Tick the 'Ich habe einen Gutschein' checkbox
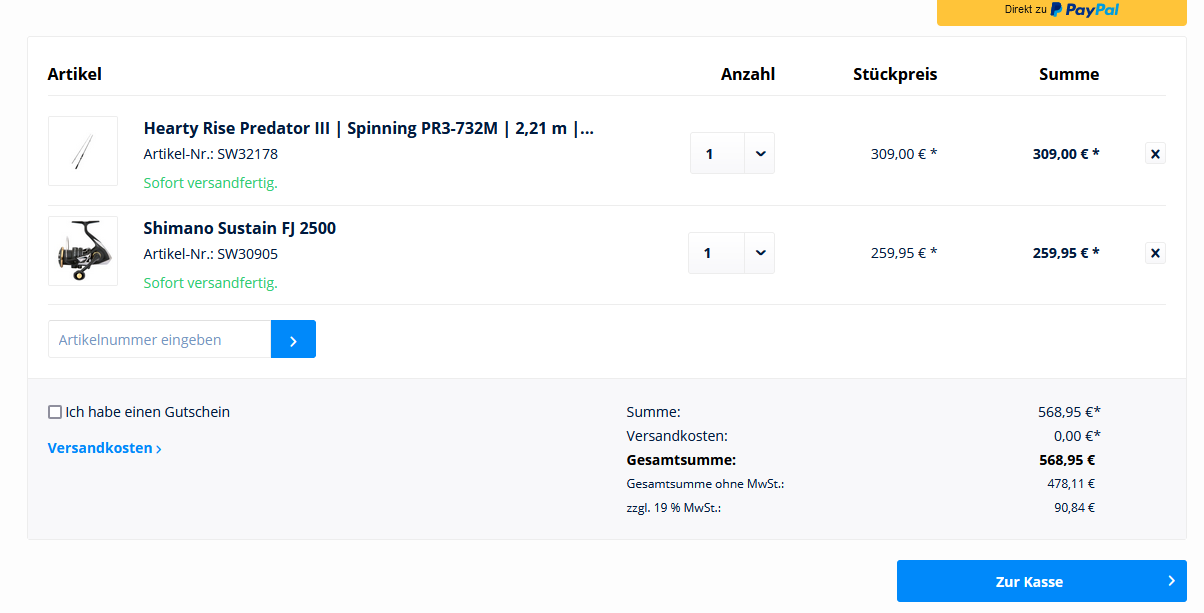Screen dimensions: 1204x613 (55, 412)
